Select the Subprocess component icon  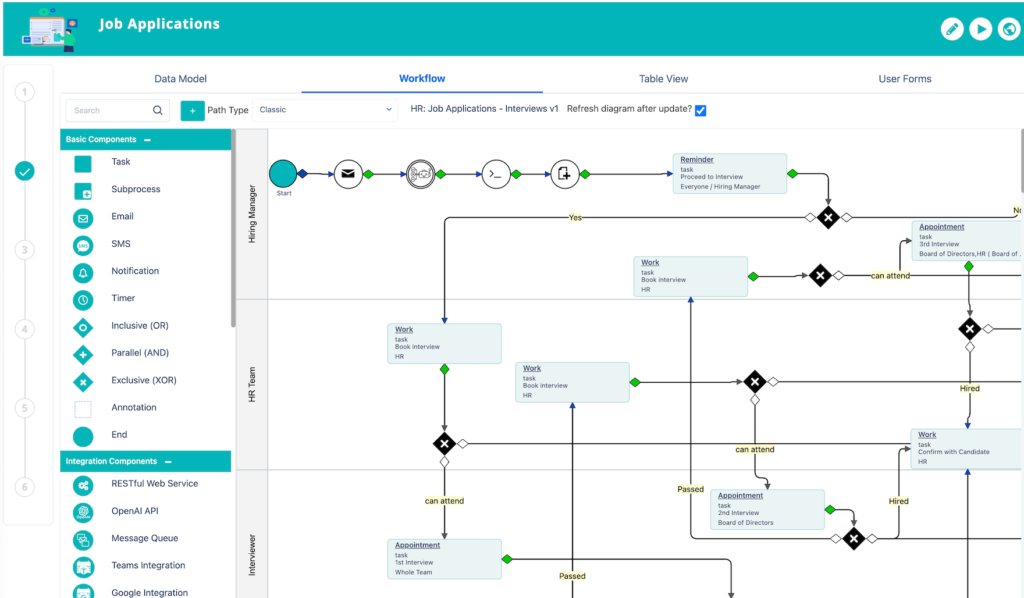85,189
